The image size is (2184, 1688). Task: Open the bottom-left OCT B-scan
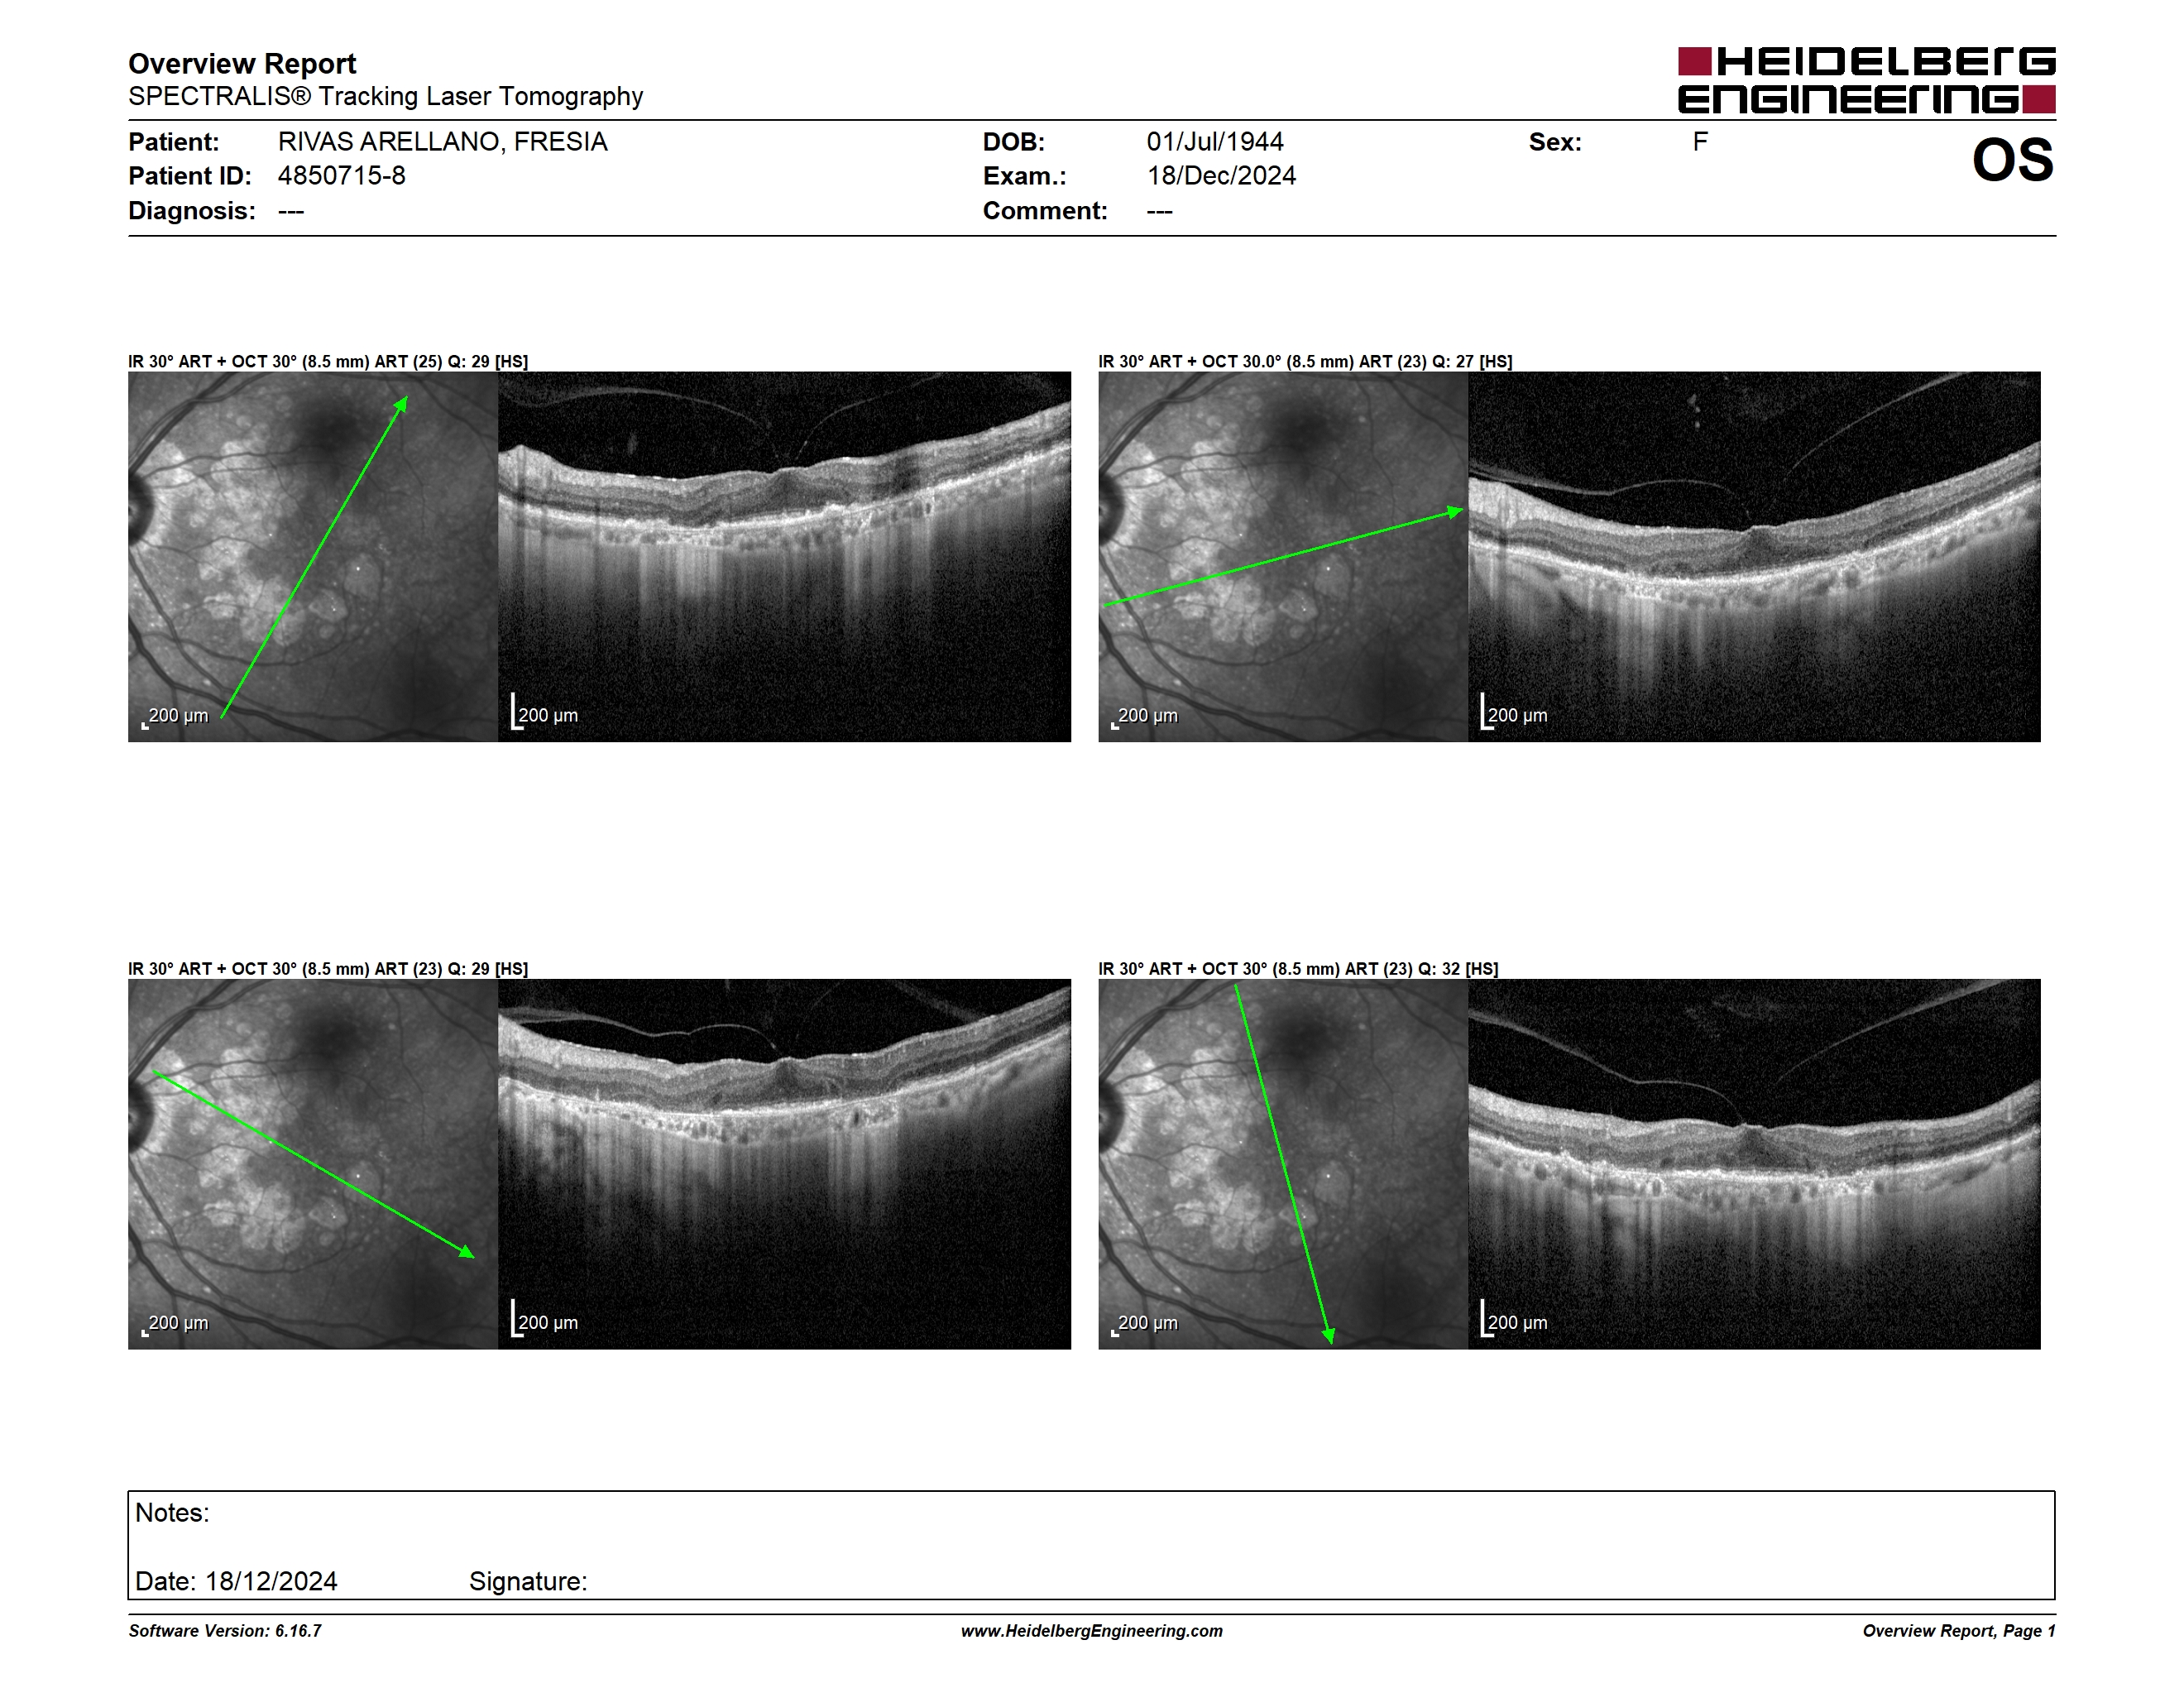[x=784, y=1164]
